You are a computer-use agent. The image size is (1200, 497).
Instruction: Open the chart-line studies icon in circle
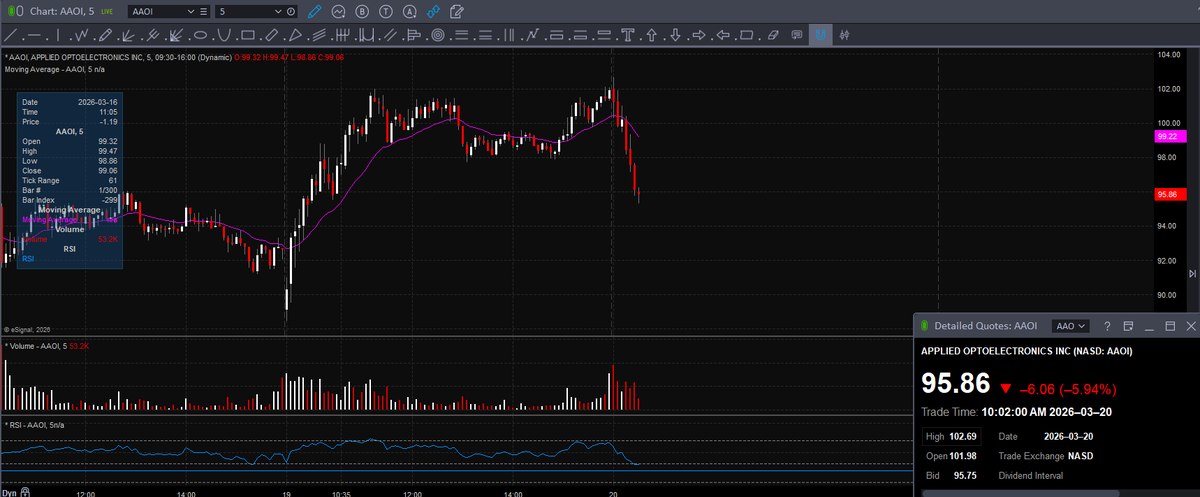click(x=338, y=11)
